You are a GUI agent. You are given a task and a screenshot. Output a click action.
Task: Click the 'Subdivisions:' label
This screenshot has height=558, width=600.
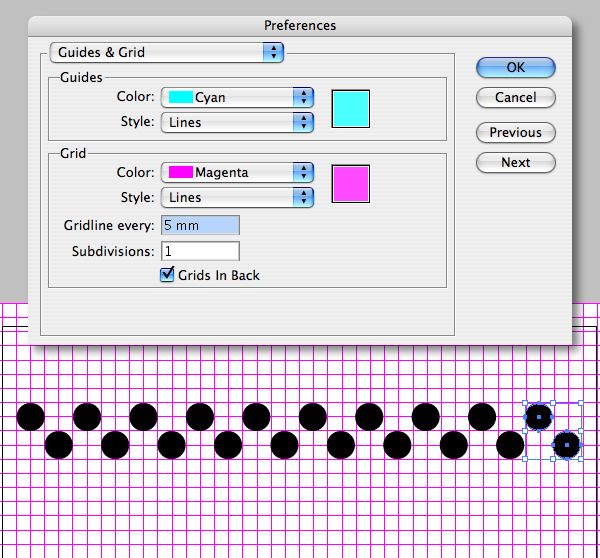[x=113, y=251]
